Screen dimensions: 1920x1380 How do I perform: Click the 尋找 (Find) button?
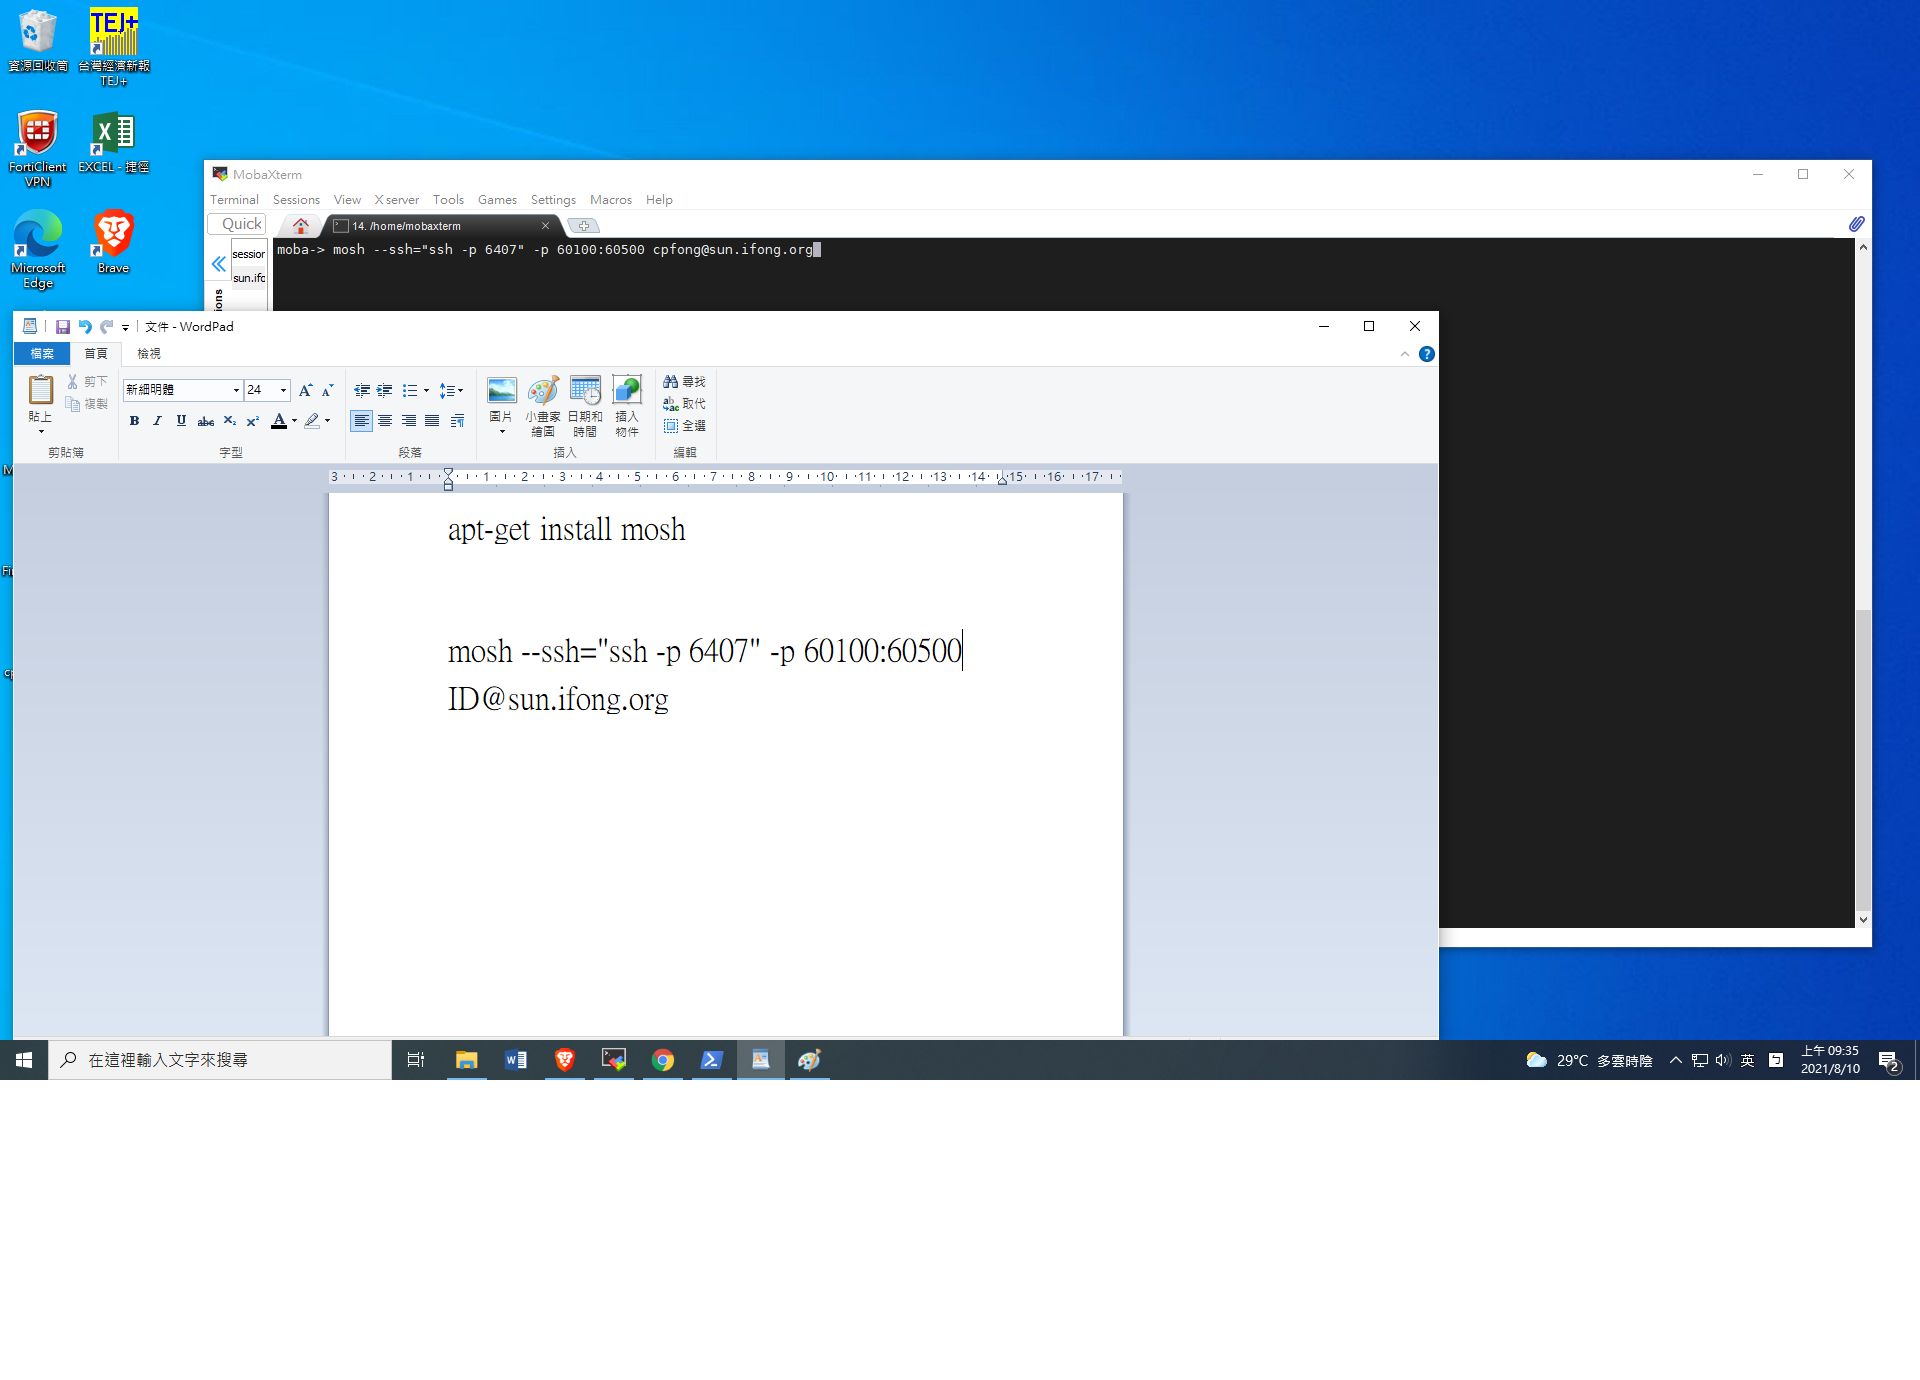pos(684,382)
